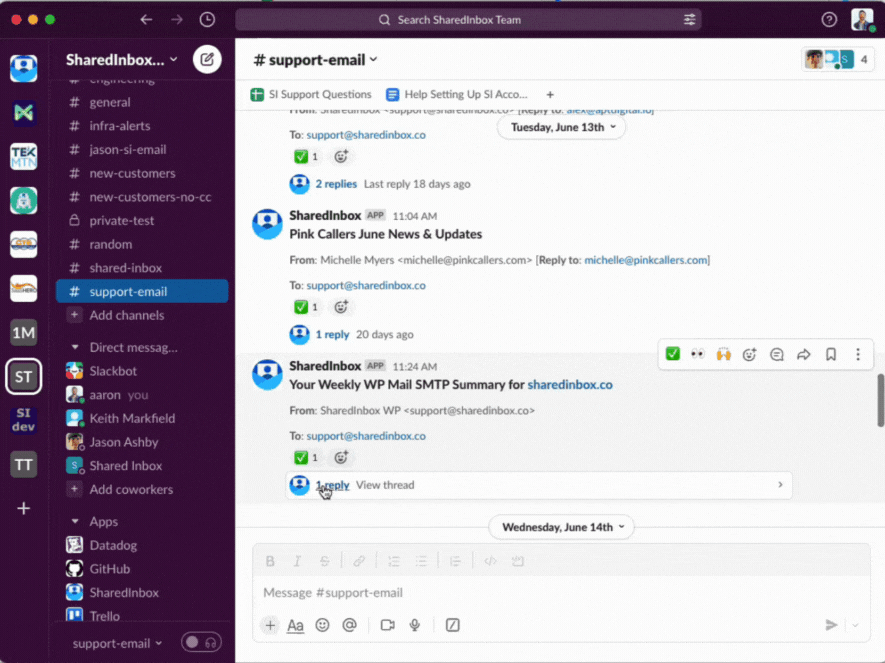This screenshot has width=885, height=663.
Task: Insert inline code formatting
Action: pyautogui.click(x=490, y=561)
